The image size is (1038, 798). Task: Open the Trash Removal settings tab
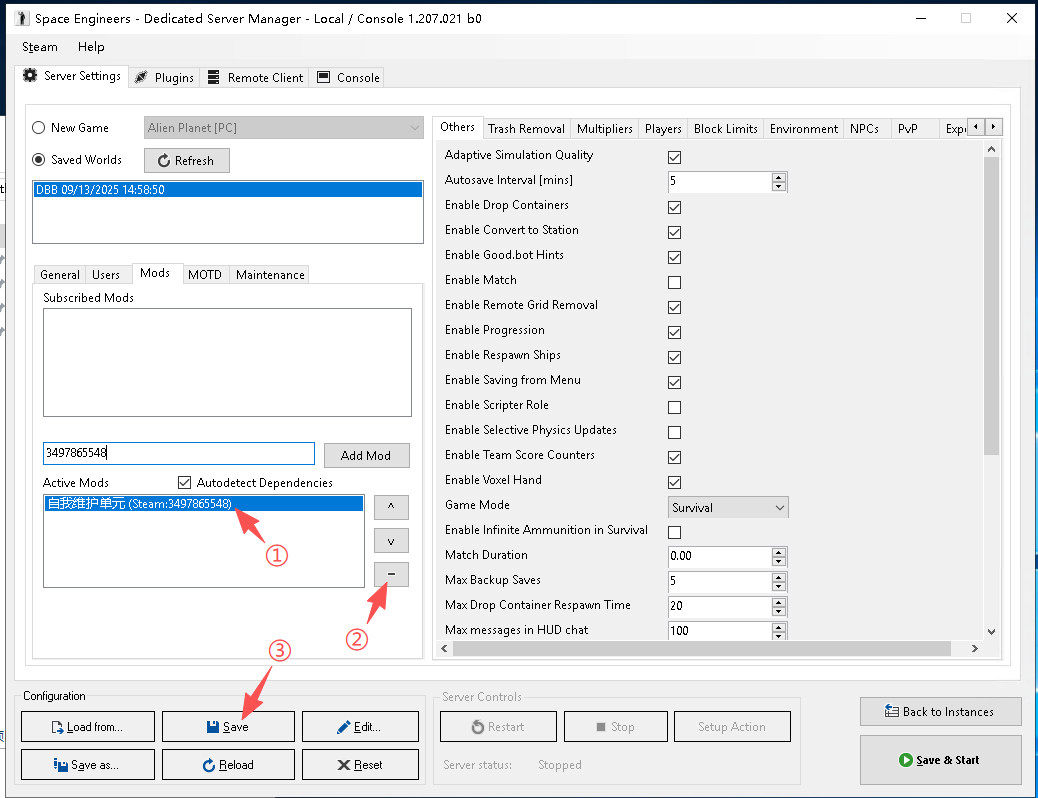tap(526, 129)
